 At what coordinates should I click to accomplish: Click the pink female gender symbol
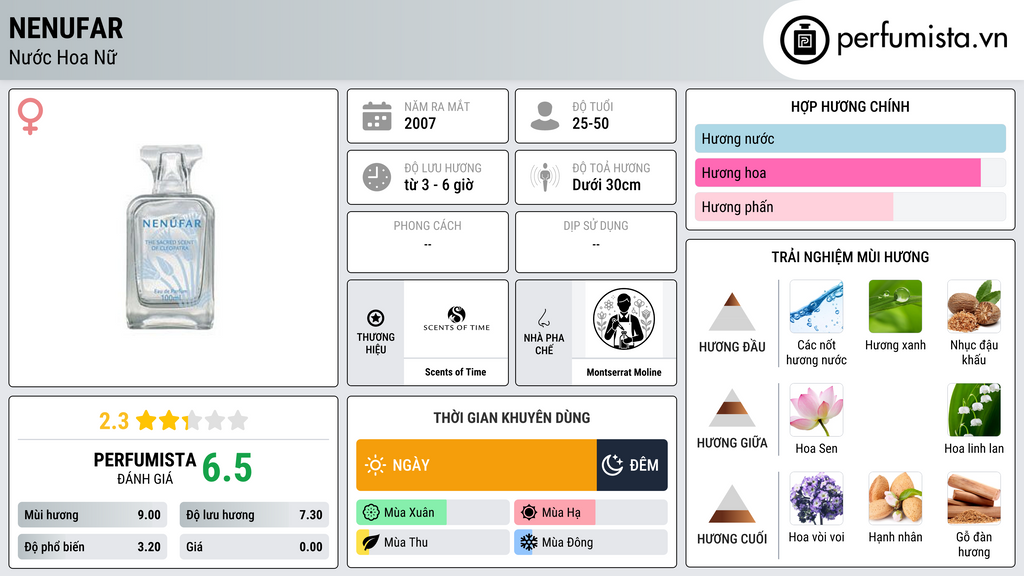coord(30,116)
